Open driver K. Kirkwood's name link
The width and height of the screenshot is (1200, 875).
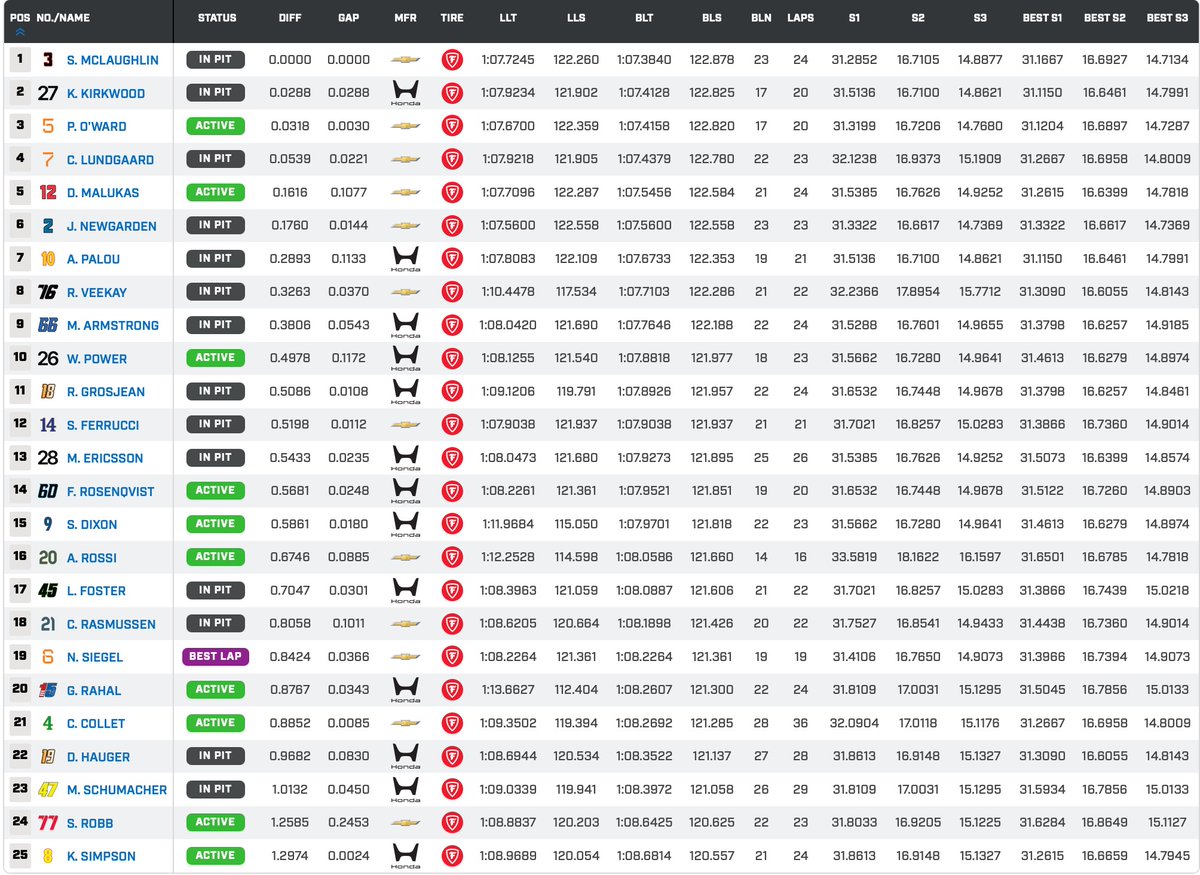[x=108, y=94]
